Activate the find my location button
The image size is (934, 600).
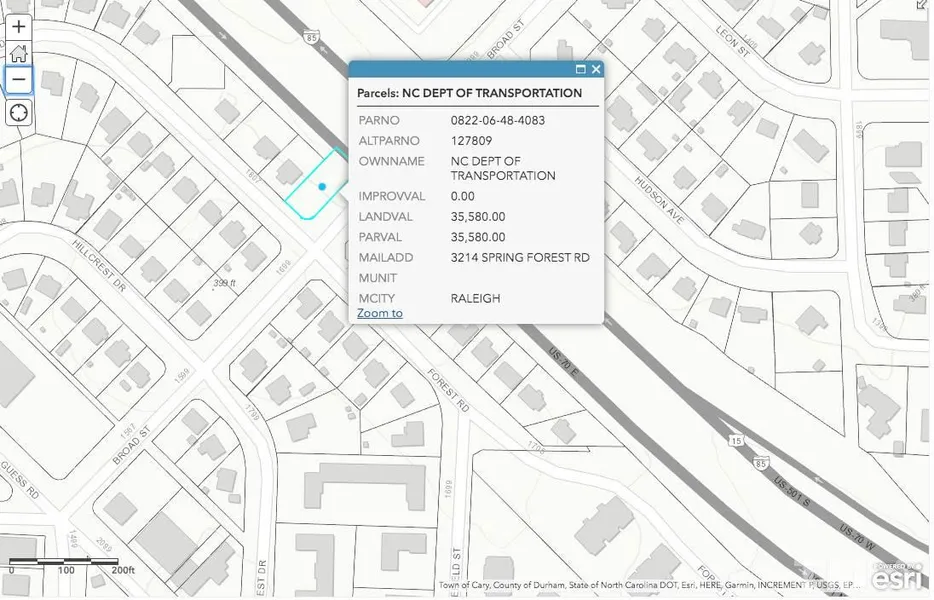pyautogui.click(x=18, y=112)
